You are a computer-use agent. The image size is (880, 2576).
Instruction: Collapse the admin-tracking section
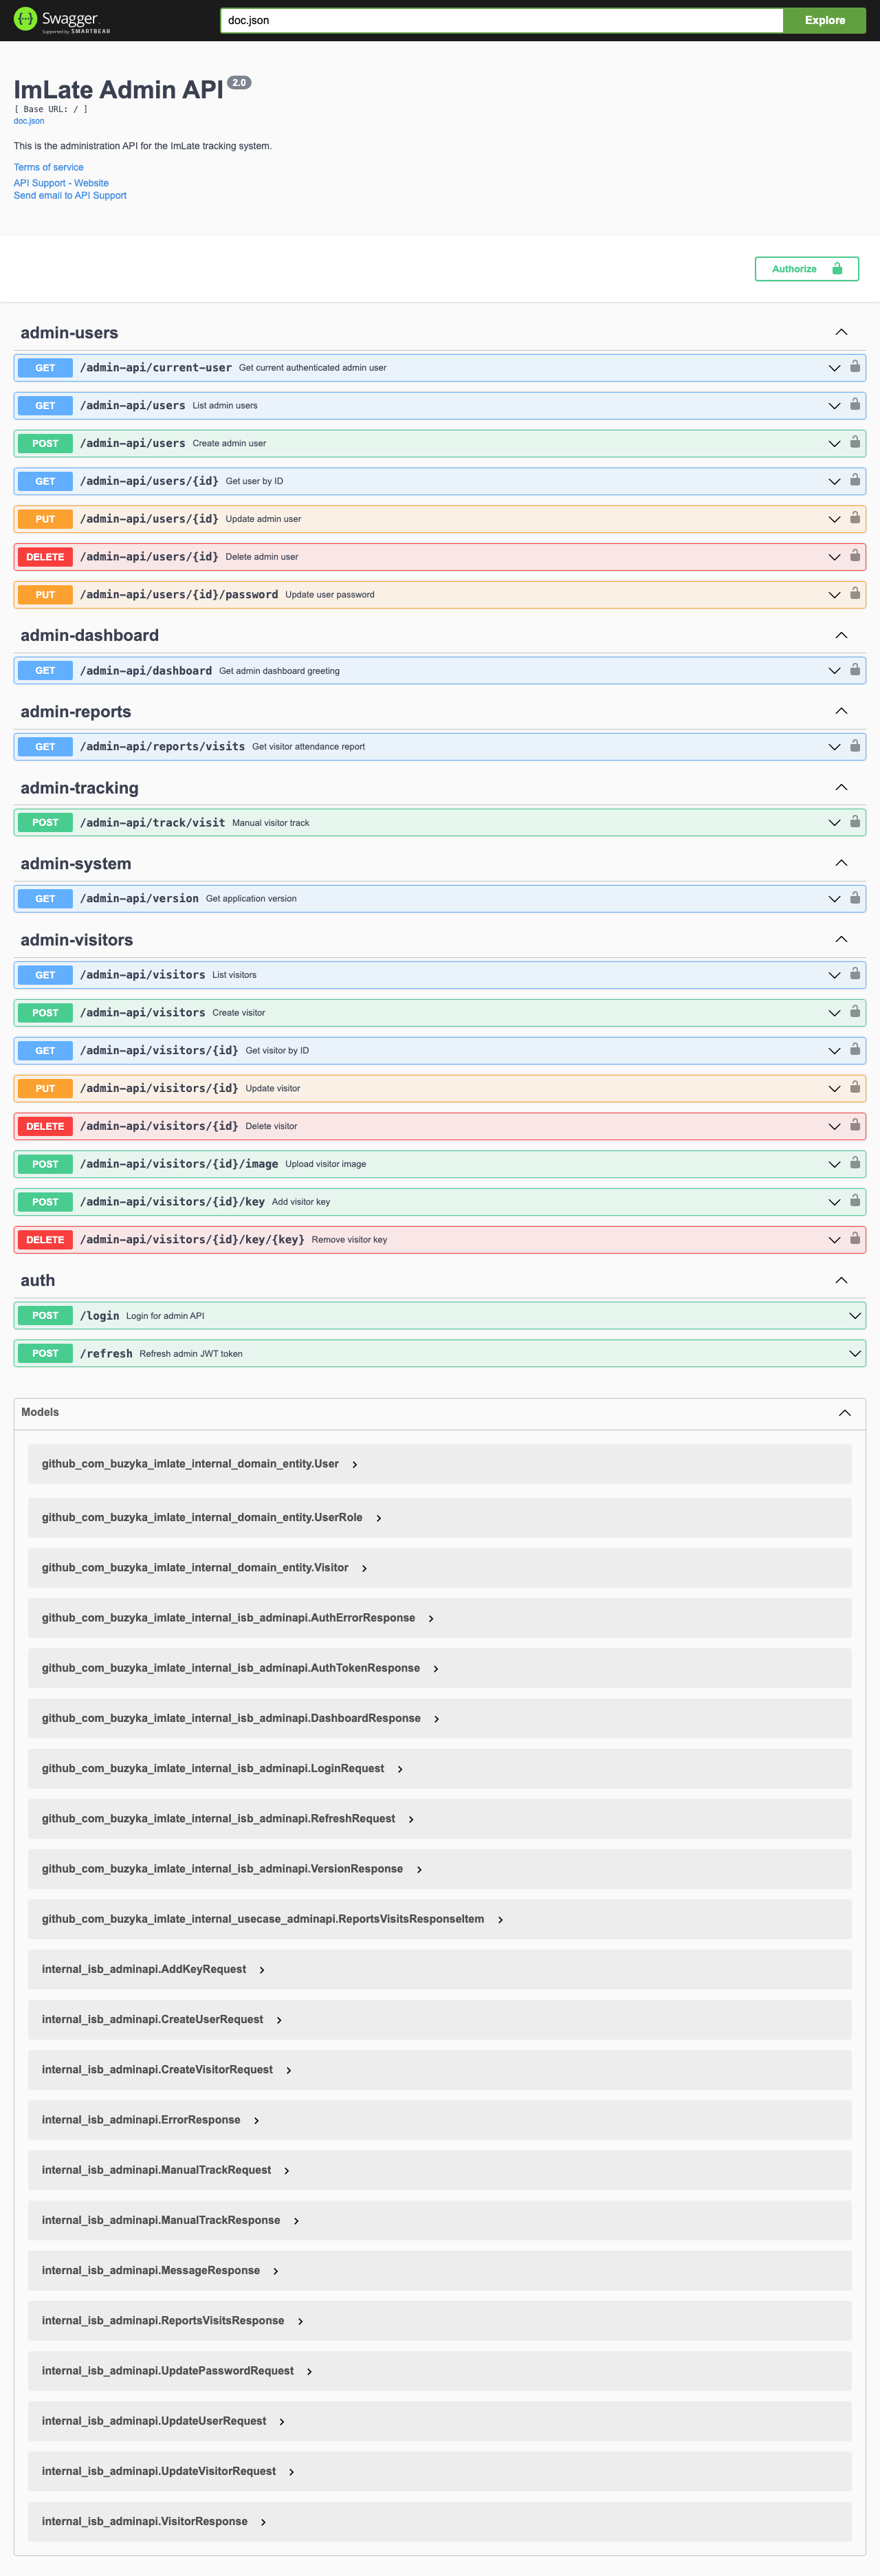(841, 787)
